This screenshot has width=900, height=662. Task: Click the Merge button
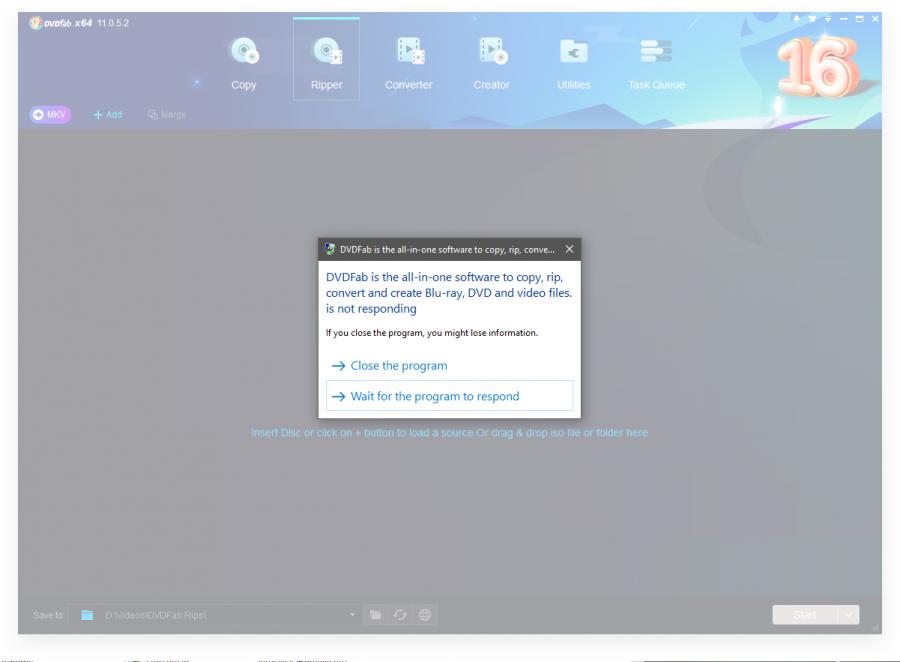tap(166, 114)
